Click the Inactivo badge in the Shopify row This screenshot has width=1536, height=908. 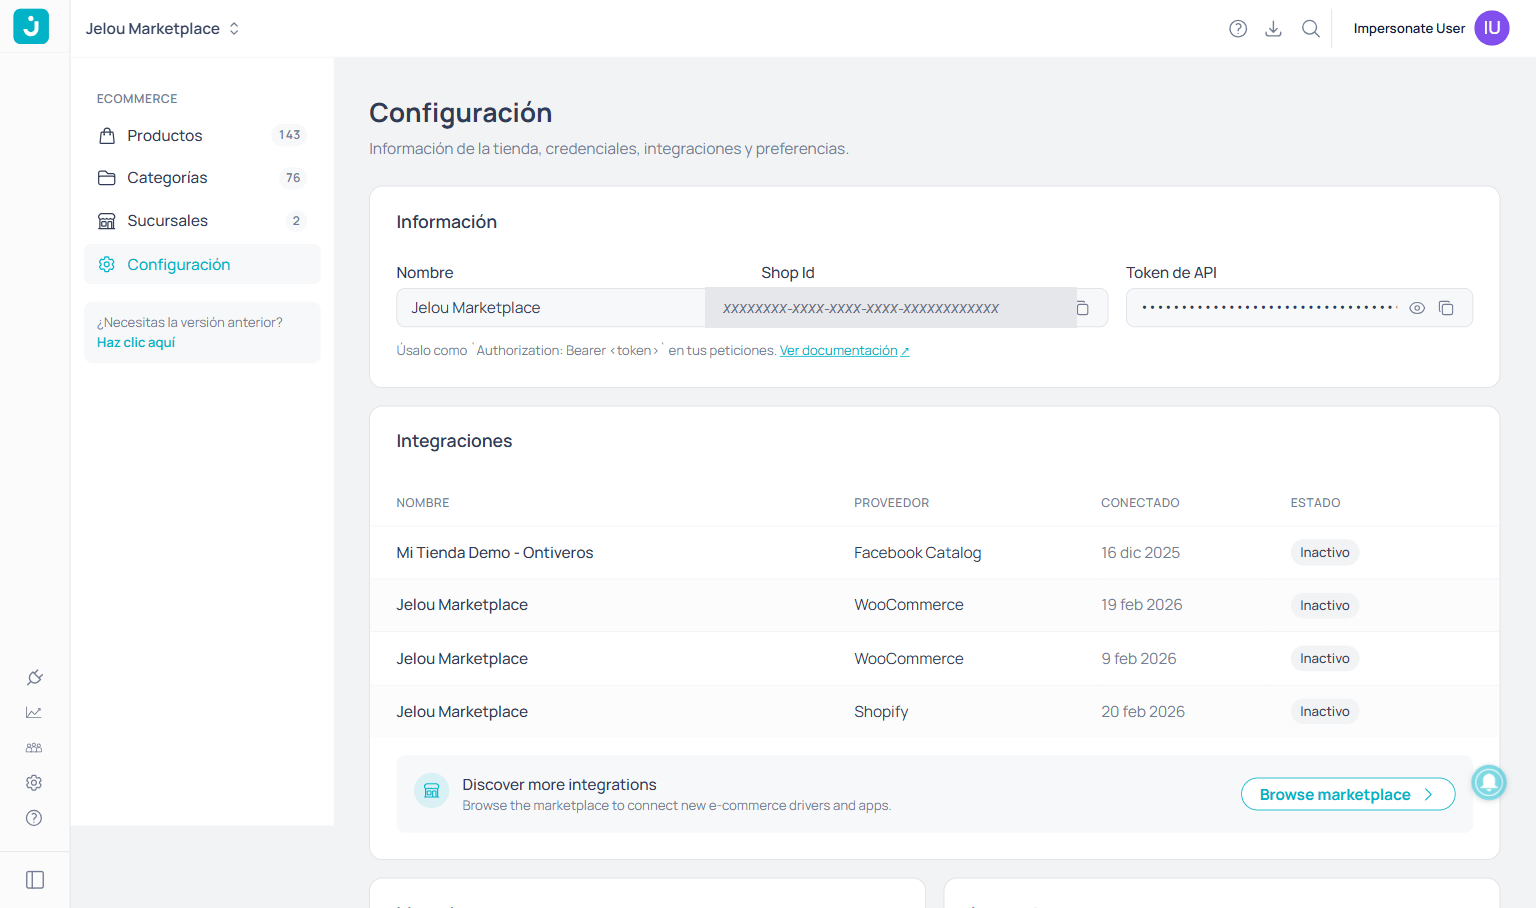point(1325,712)
